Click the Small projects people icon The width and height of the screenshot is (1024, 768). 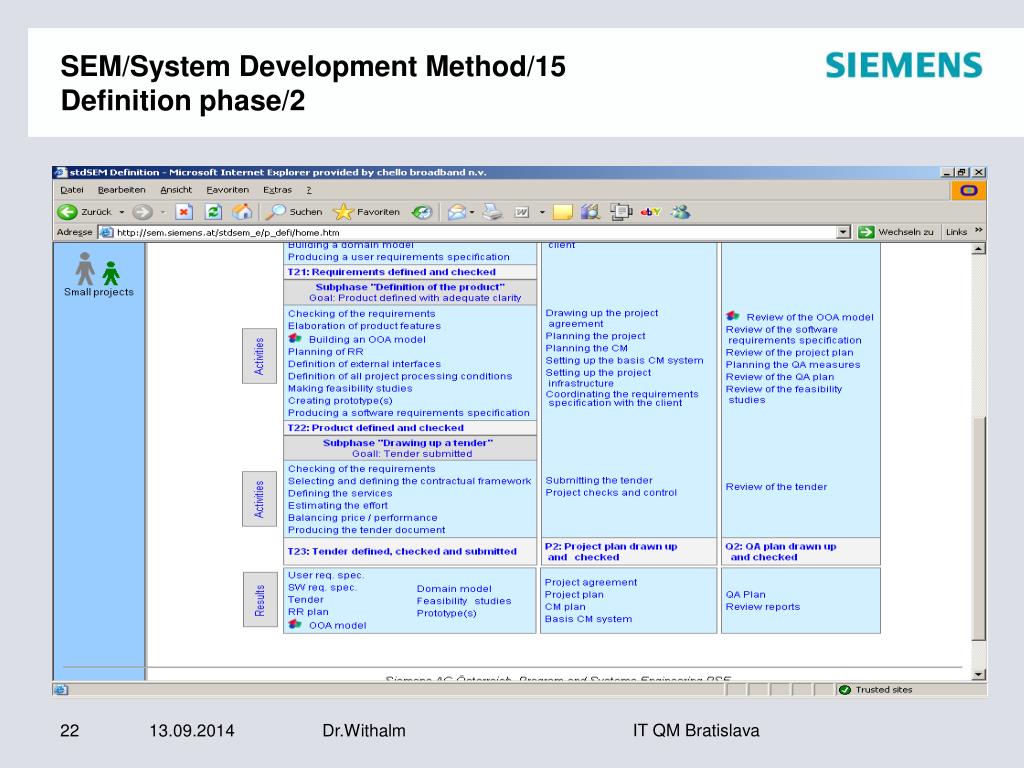(x=98, y=269)
